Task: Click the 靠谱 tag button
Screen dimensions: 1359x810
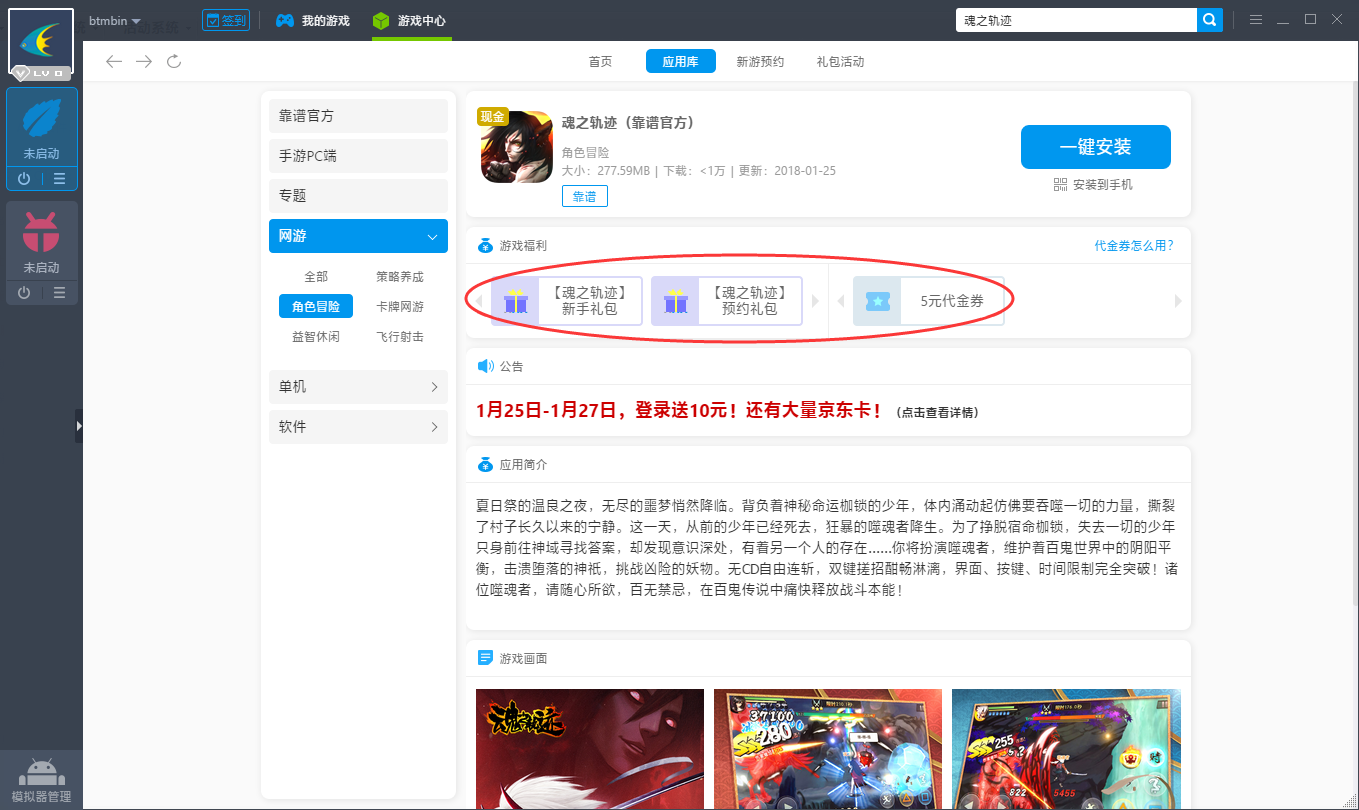Action: coord(584,197)
